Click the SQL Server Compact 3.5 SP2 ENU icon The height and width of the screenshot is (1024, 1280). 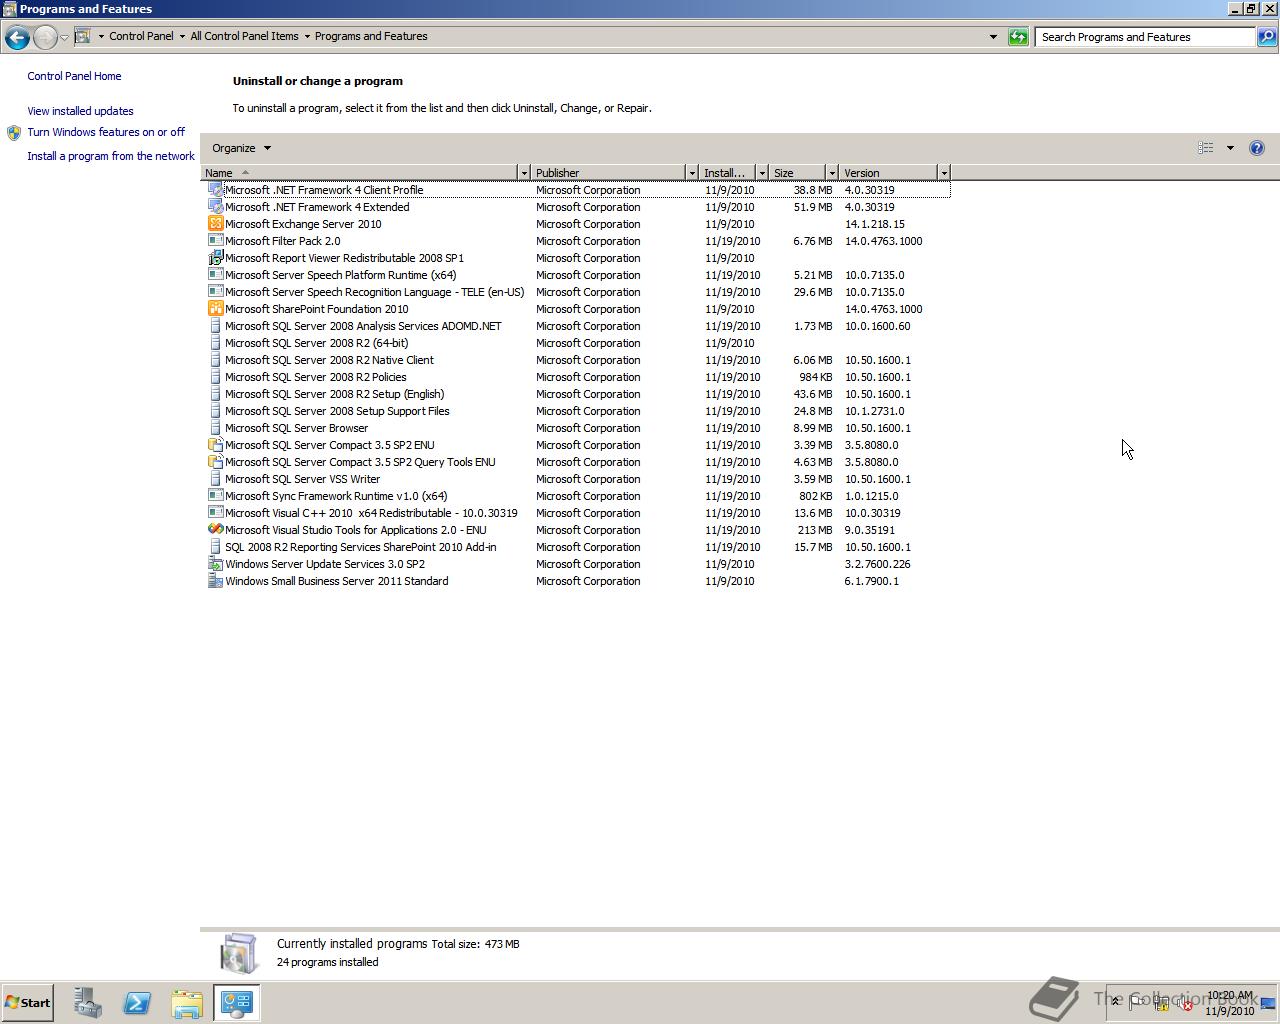pyautogui.click(x=215, y=445)
